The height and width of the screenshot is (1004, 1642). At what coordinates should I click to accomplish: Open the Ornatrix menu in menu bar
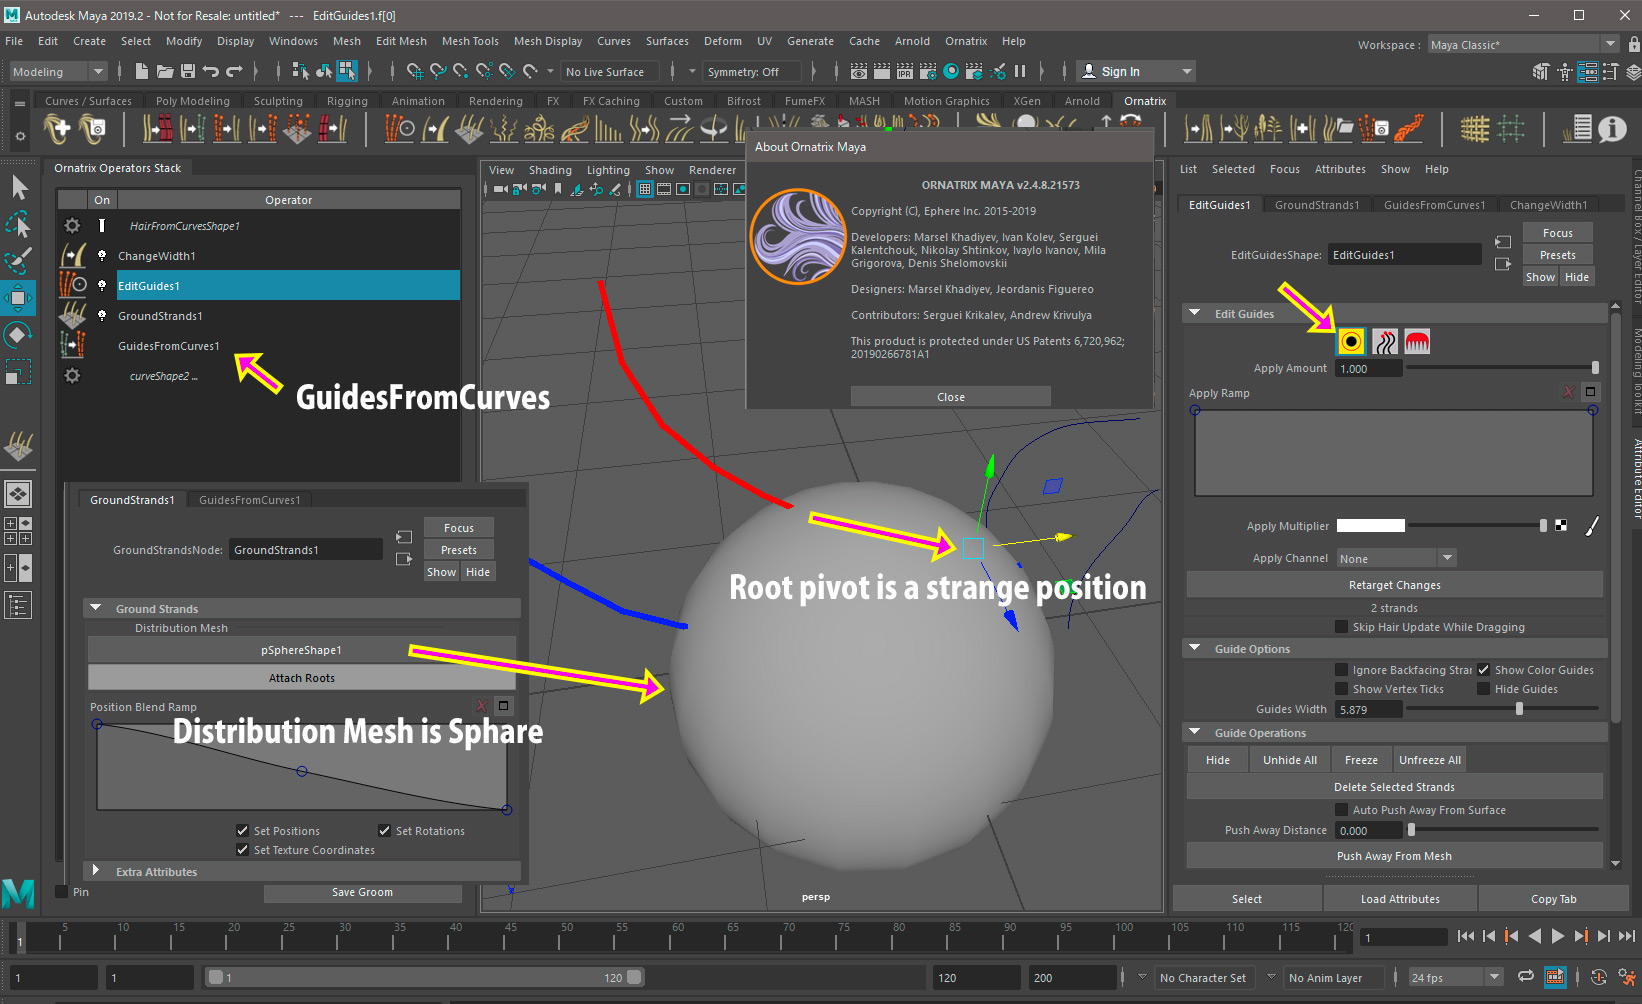click(x=965, y=41)
